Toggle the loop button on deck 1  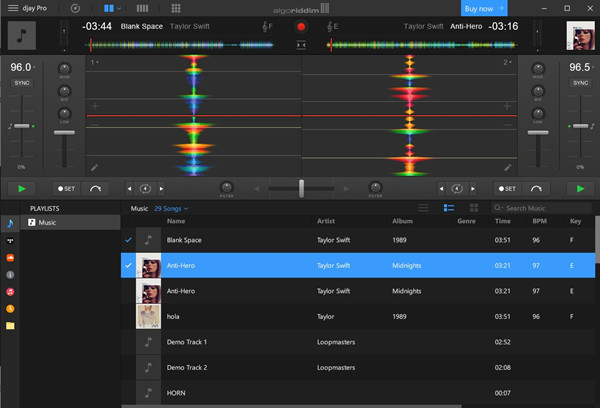[x=145, y=189]
